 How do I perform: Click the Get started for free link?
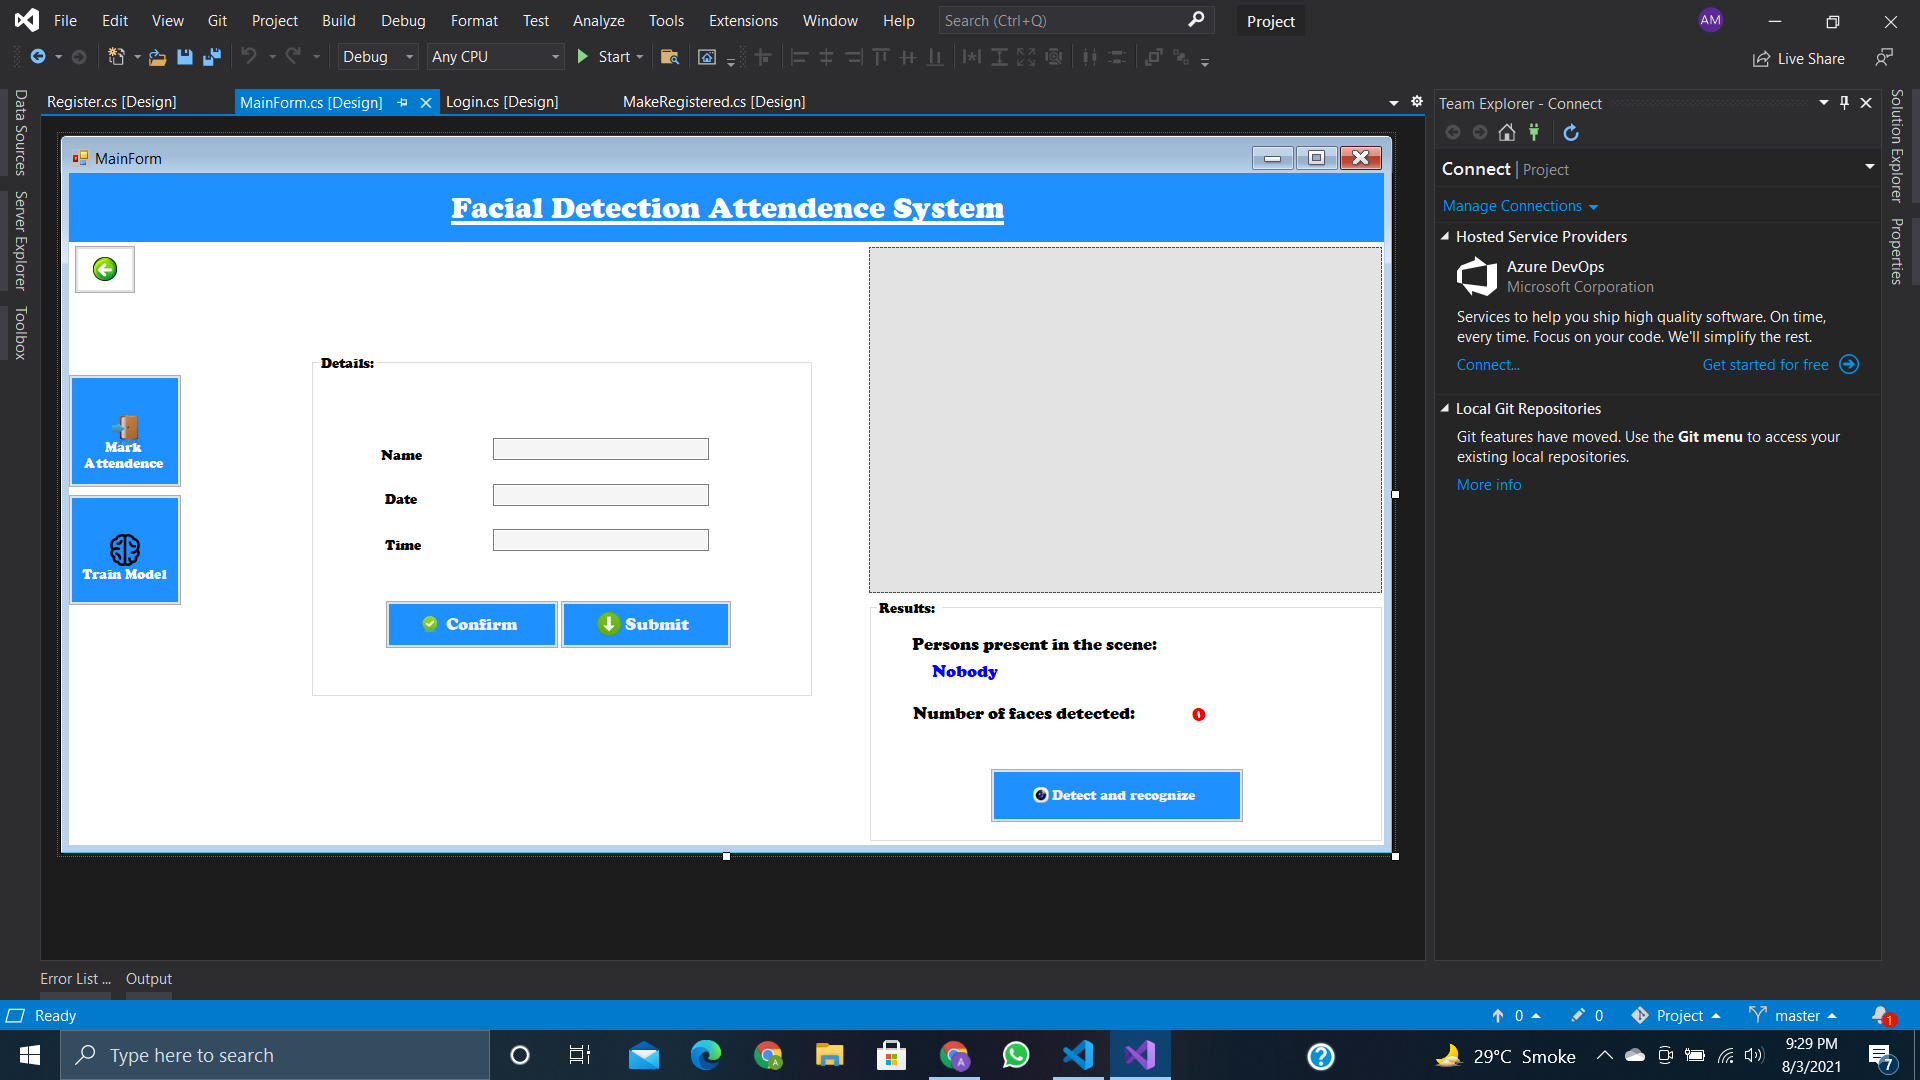pos(1764,364)
